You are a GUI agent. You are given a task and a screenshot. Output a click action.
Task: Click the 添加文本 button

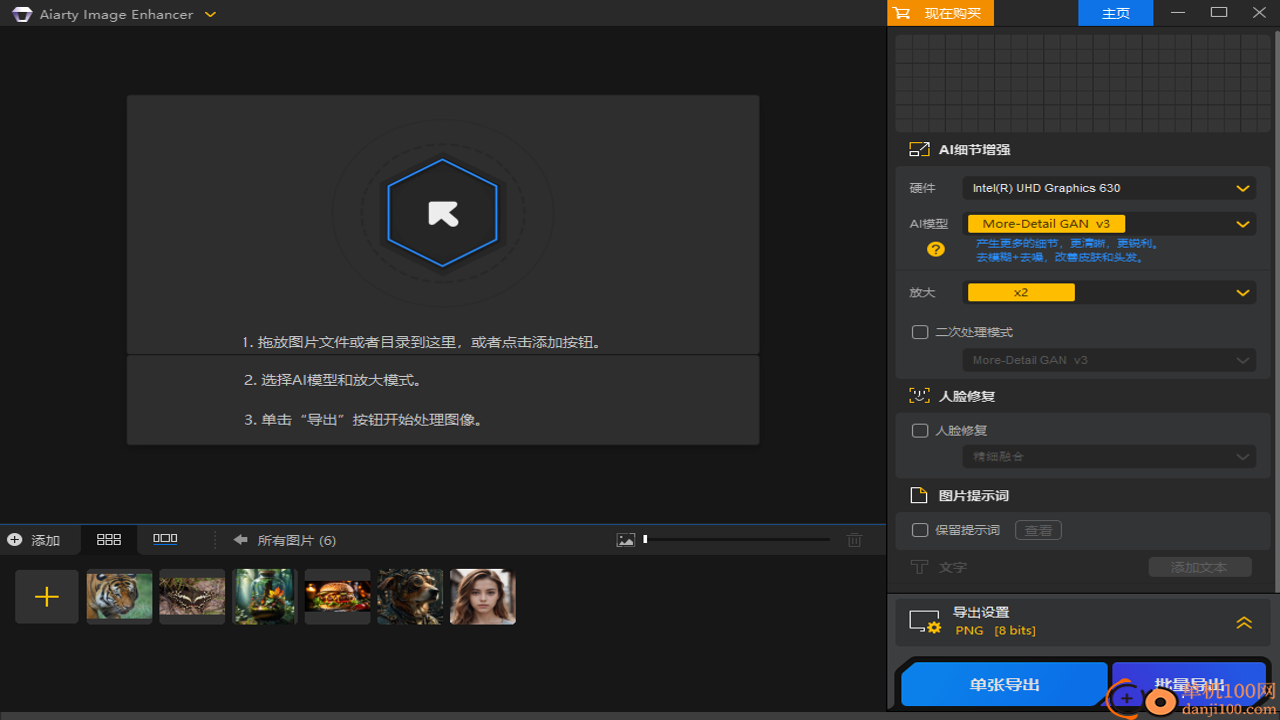click(x=1199, y=567)
